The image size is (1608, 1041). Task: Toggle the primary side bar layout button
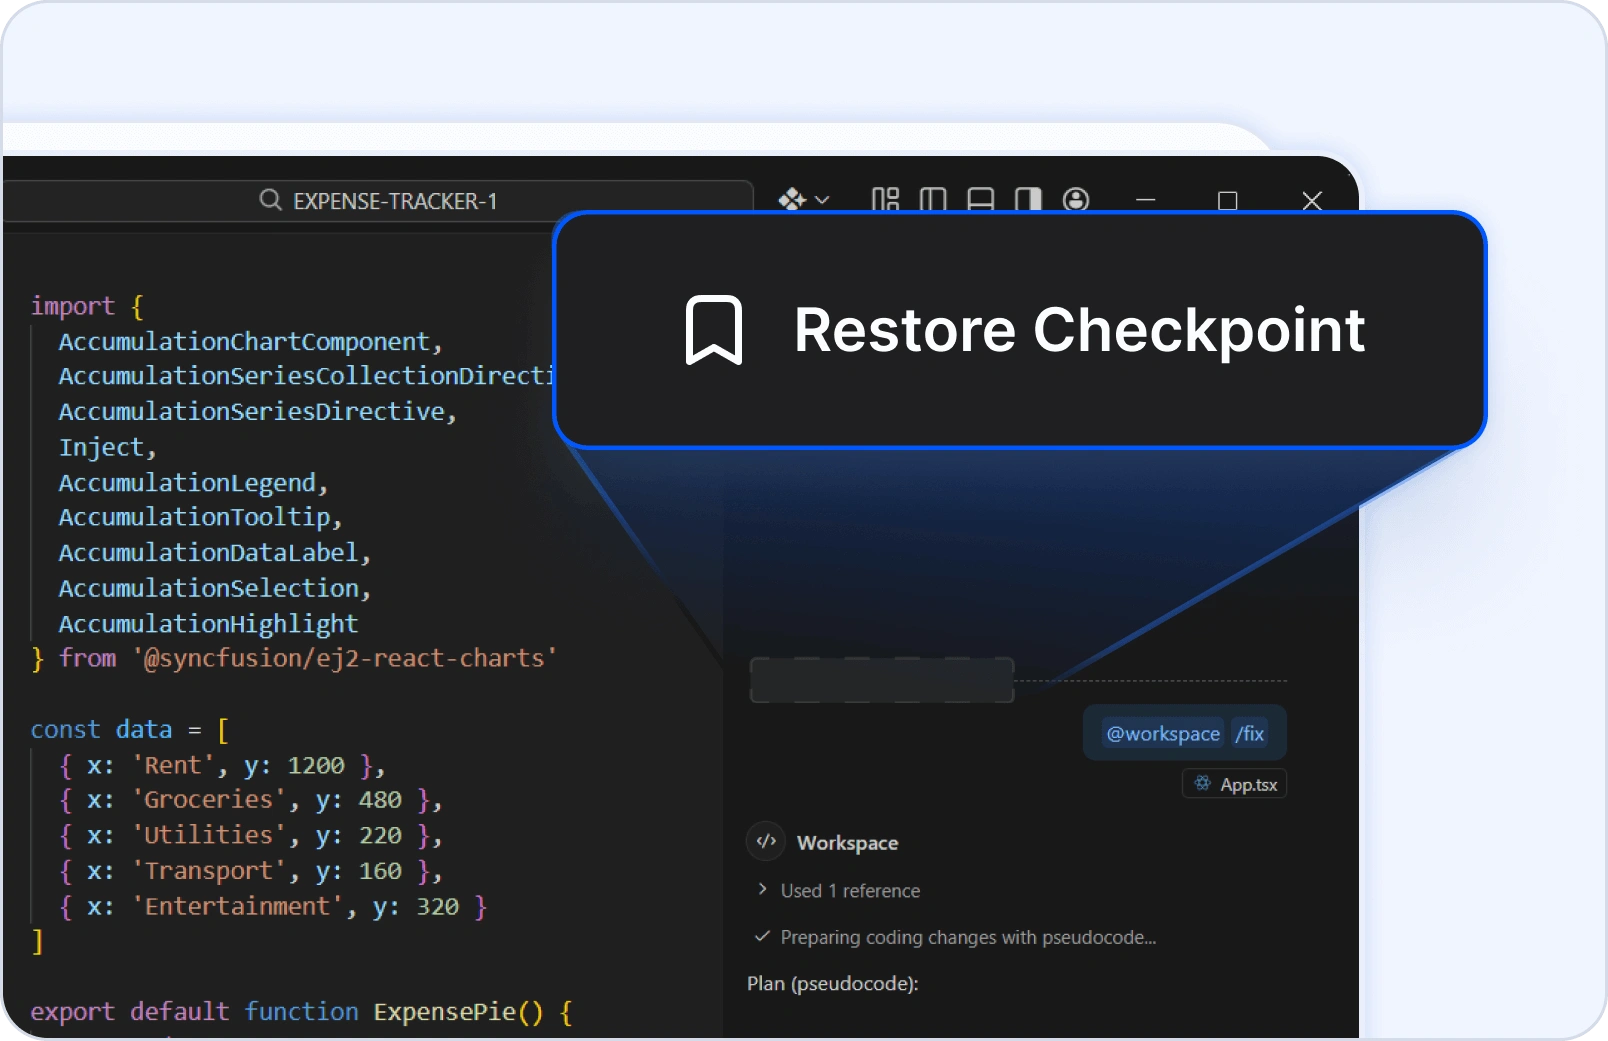tap(932, 200)
